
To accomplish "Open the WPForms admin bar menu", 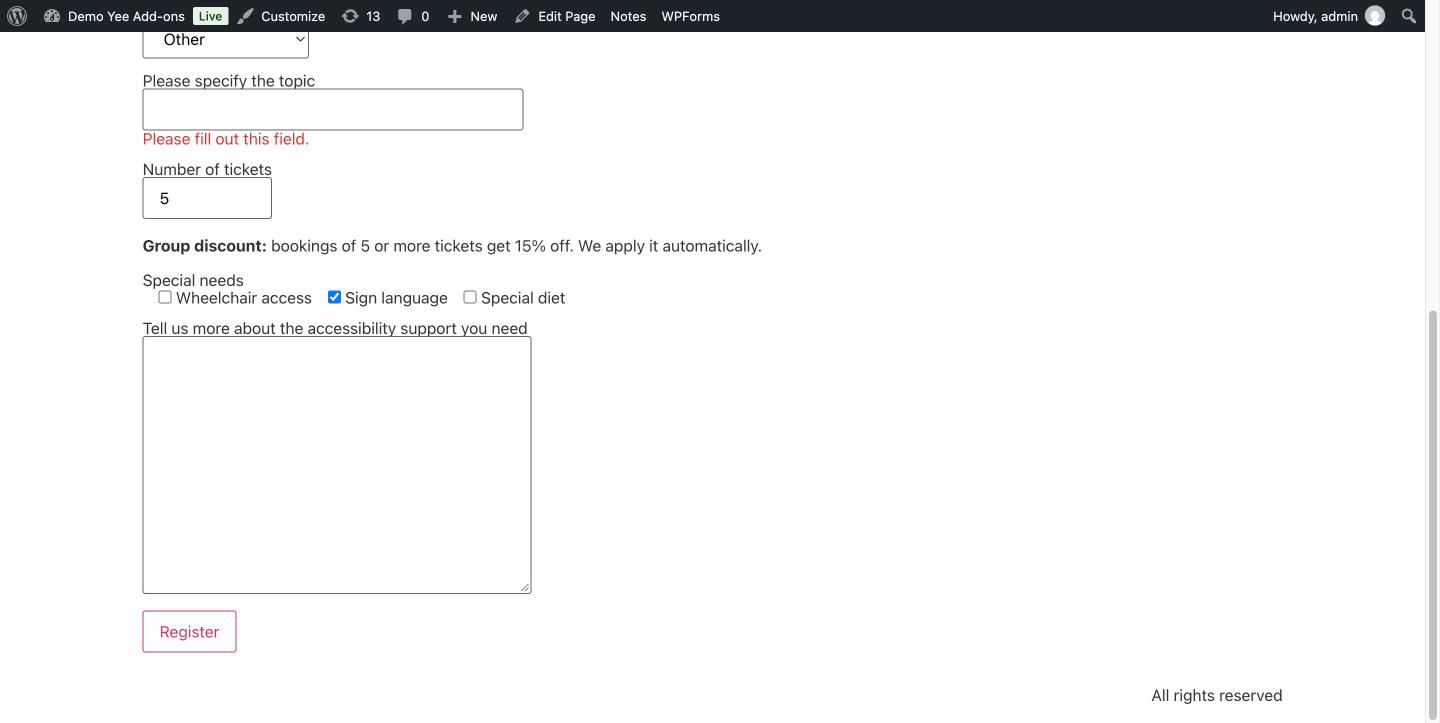I will (x=690, y=16).
